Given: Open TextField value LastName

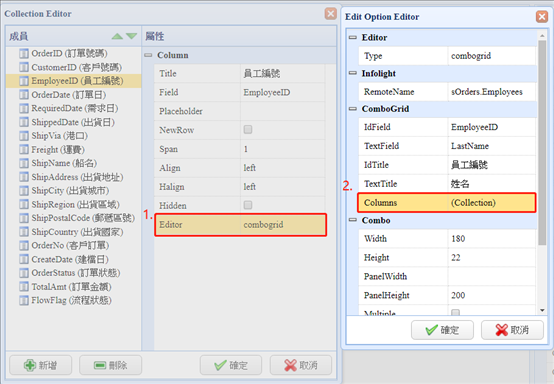Looking at the screenshot, I should pos(492,146).
